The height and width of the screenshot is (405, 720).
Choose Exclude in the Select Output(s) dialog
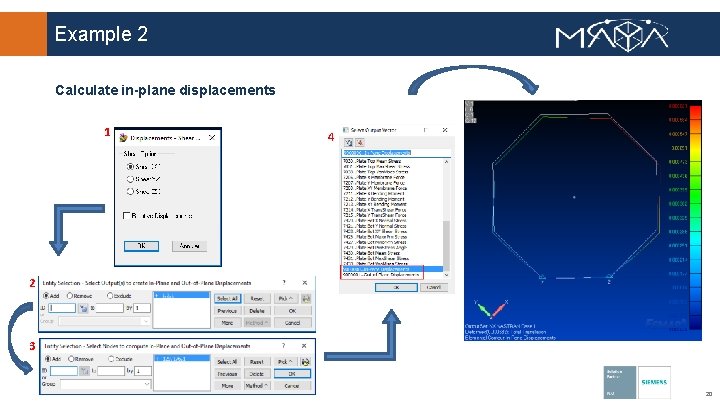(x=110, y=296)
